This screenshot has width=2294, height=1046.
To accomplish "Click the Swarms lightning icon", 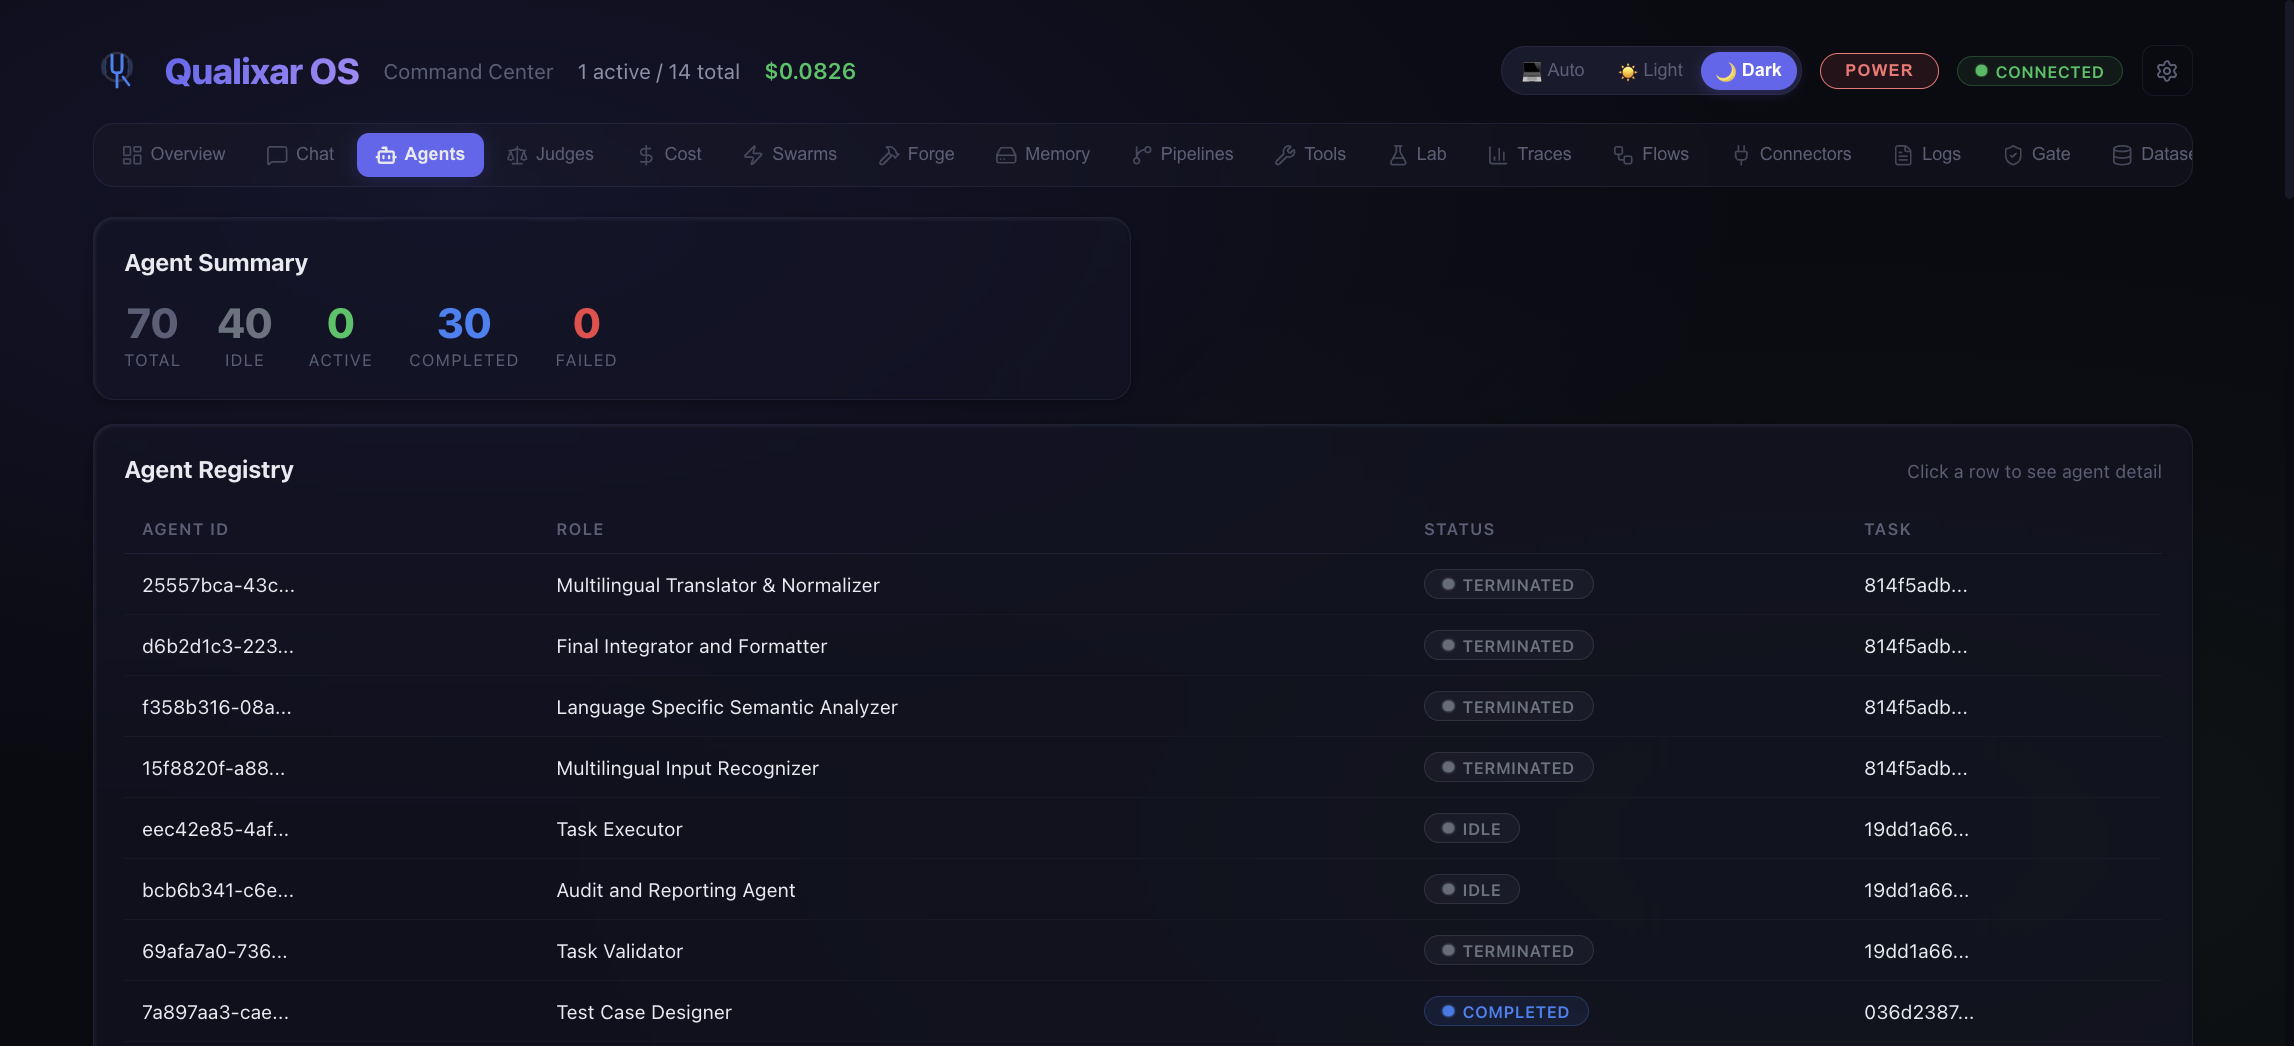I will (753, 155).
